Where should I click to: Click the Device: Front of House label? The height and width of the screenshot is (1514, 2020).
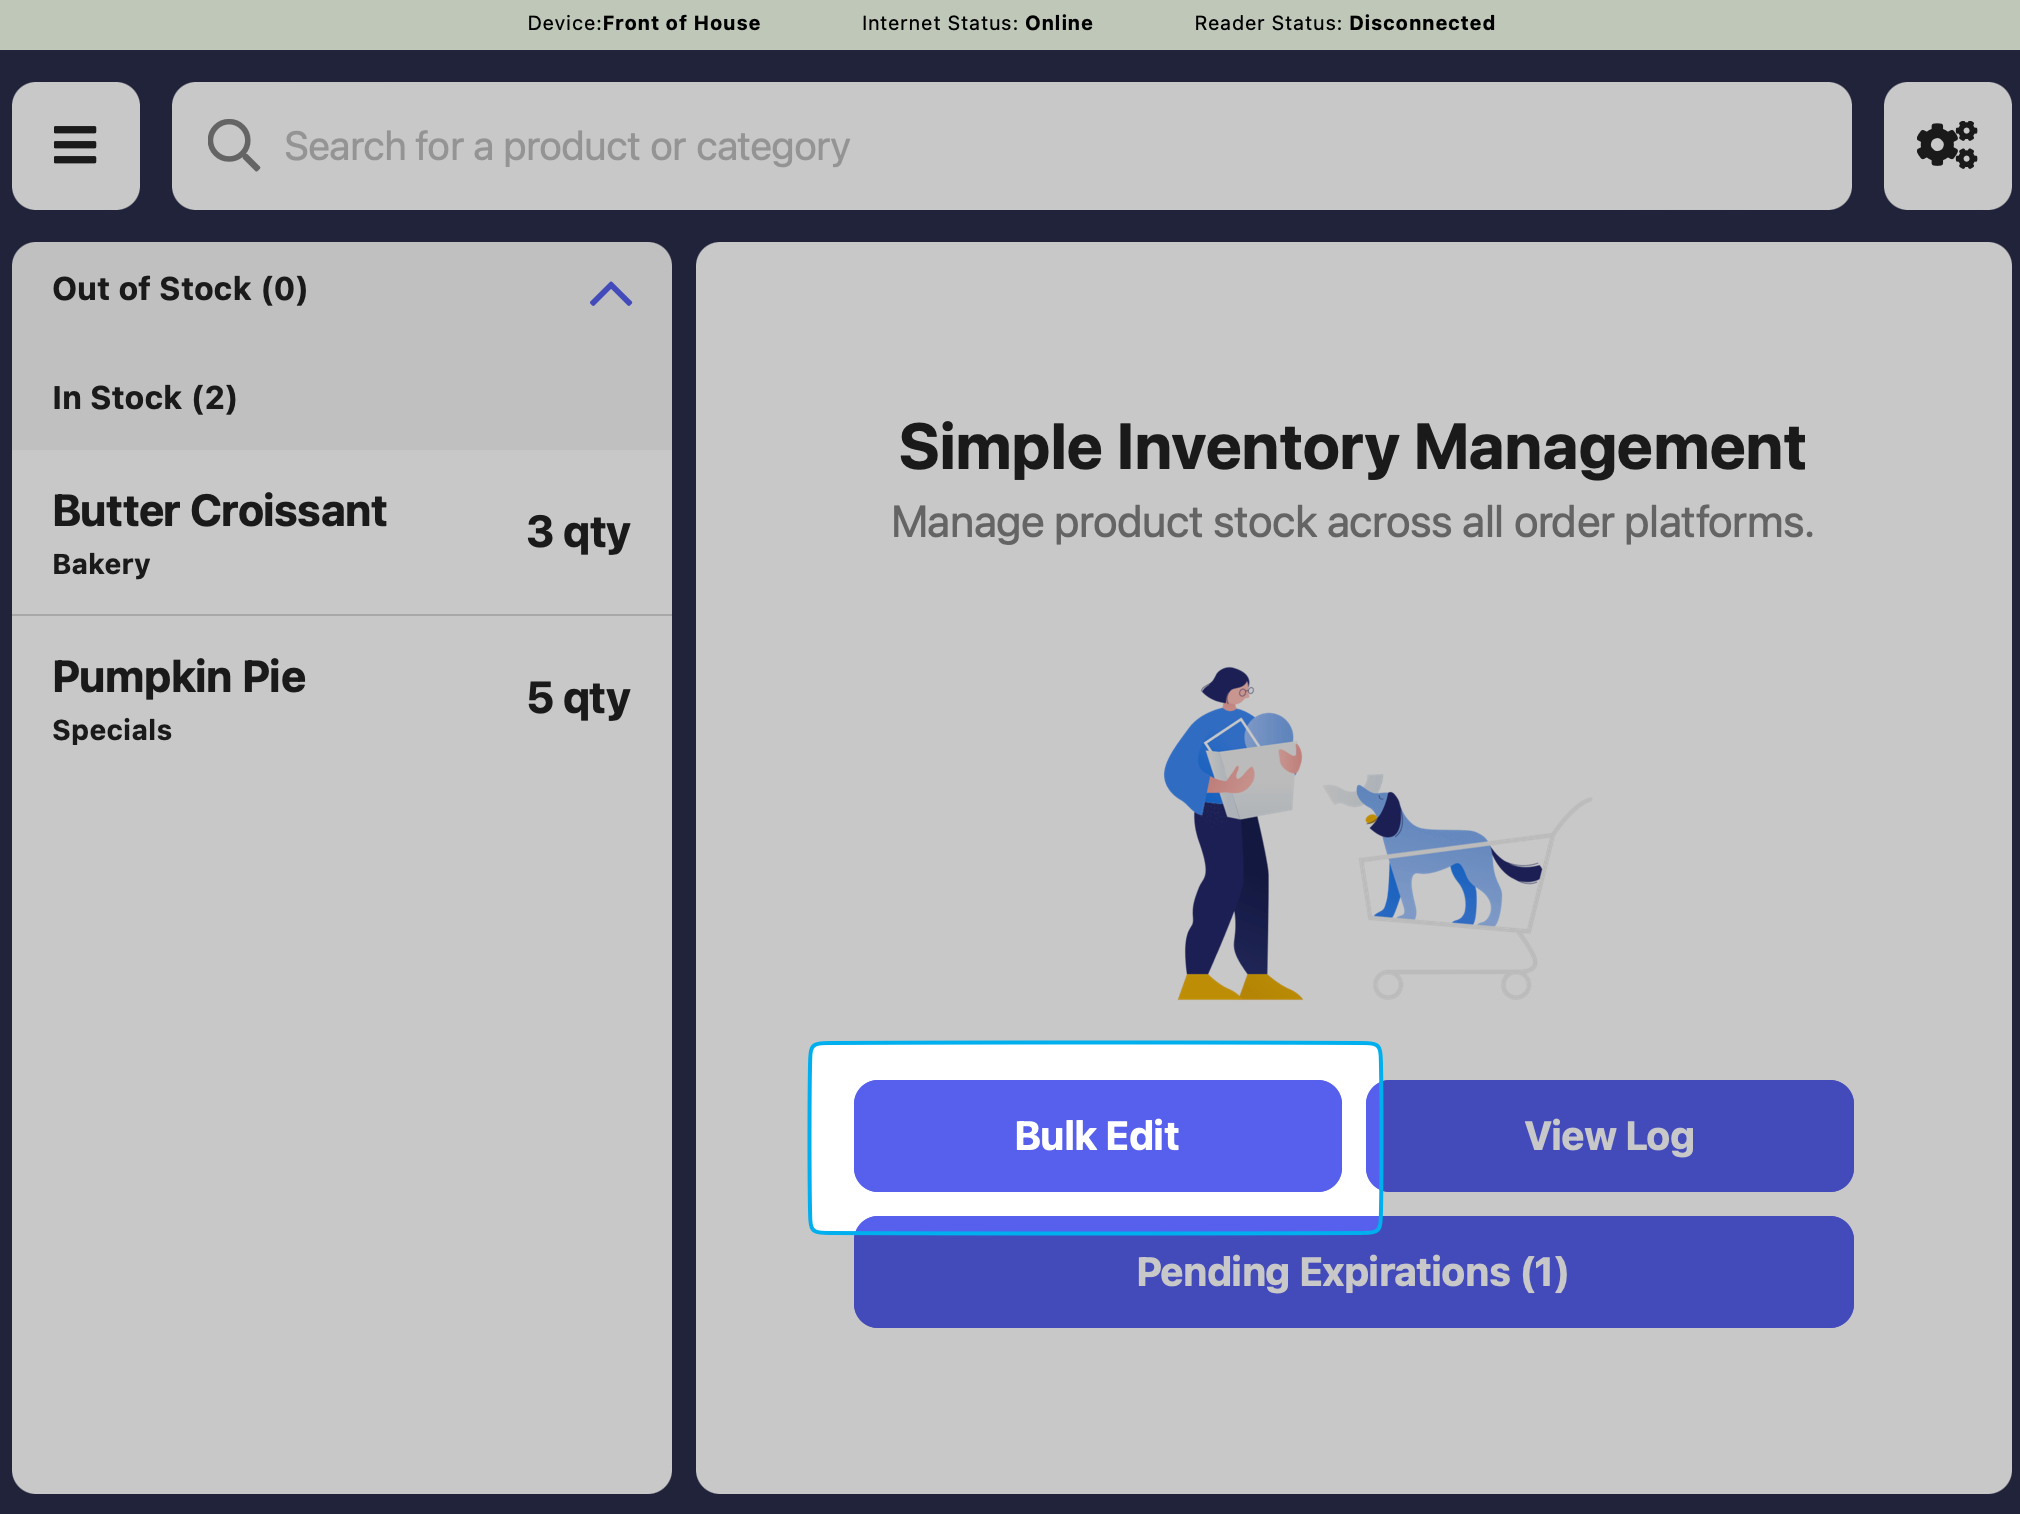pyautogui.click(x=644, y=23)
